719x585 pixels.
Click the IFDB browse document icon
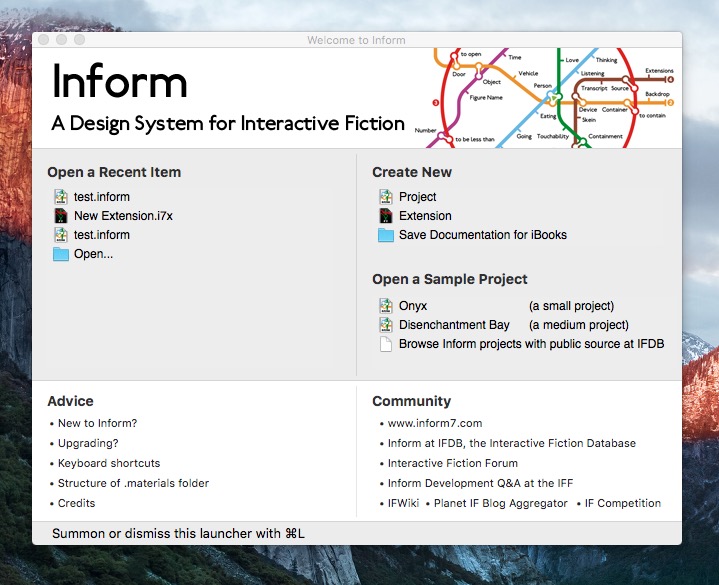point(386,344)
